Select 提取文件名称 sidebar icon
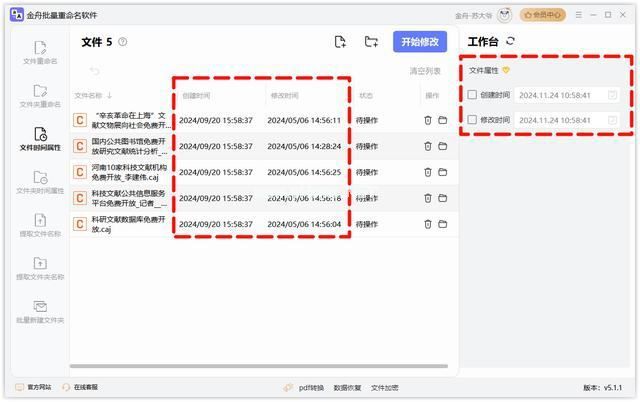 40,225
